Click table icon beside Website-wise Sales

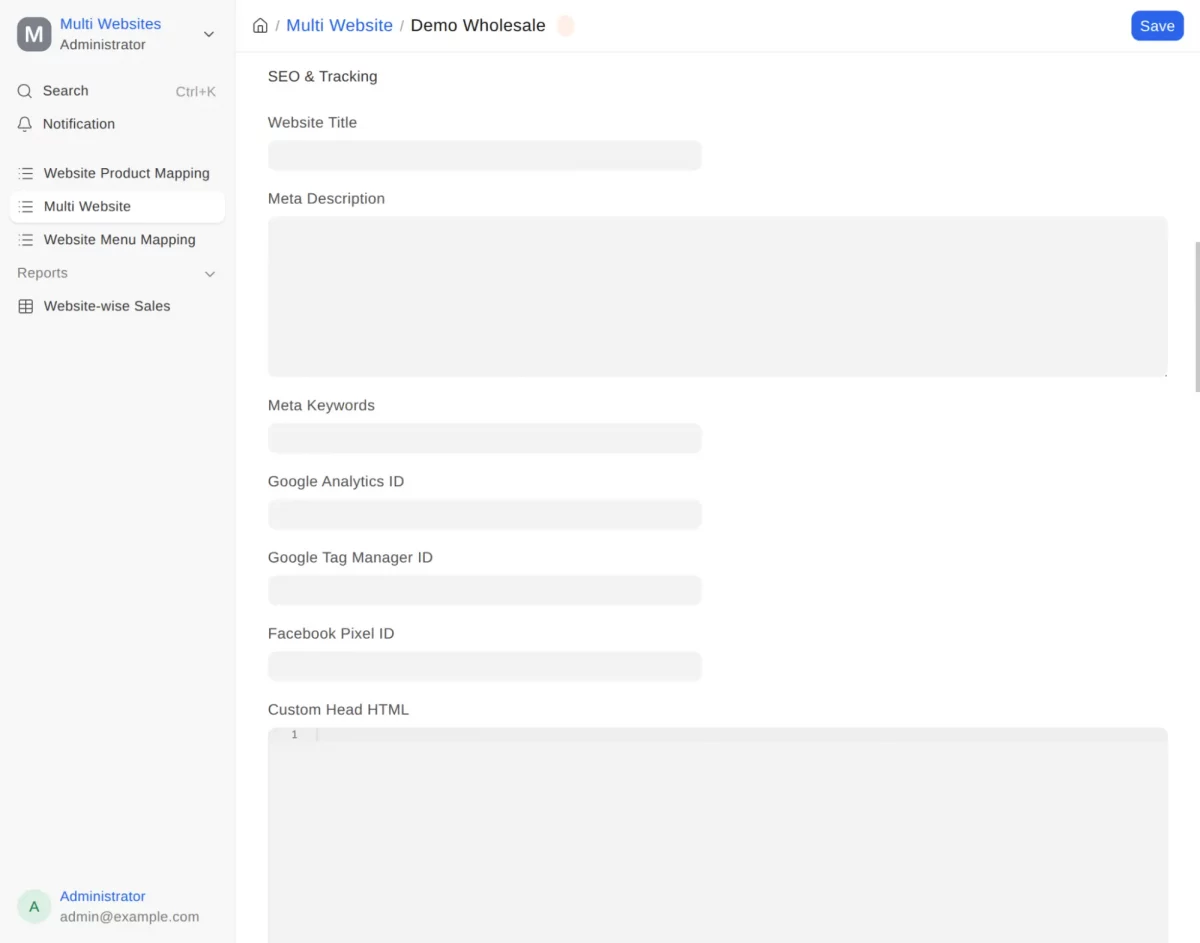click(26, 306)
